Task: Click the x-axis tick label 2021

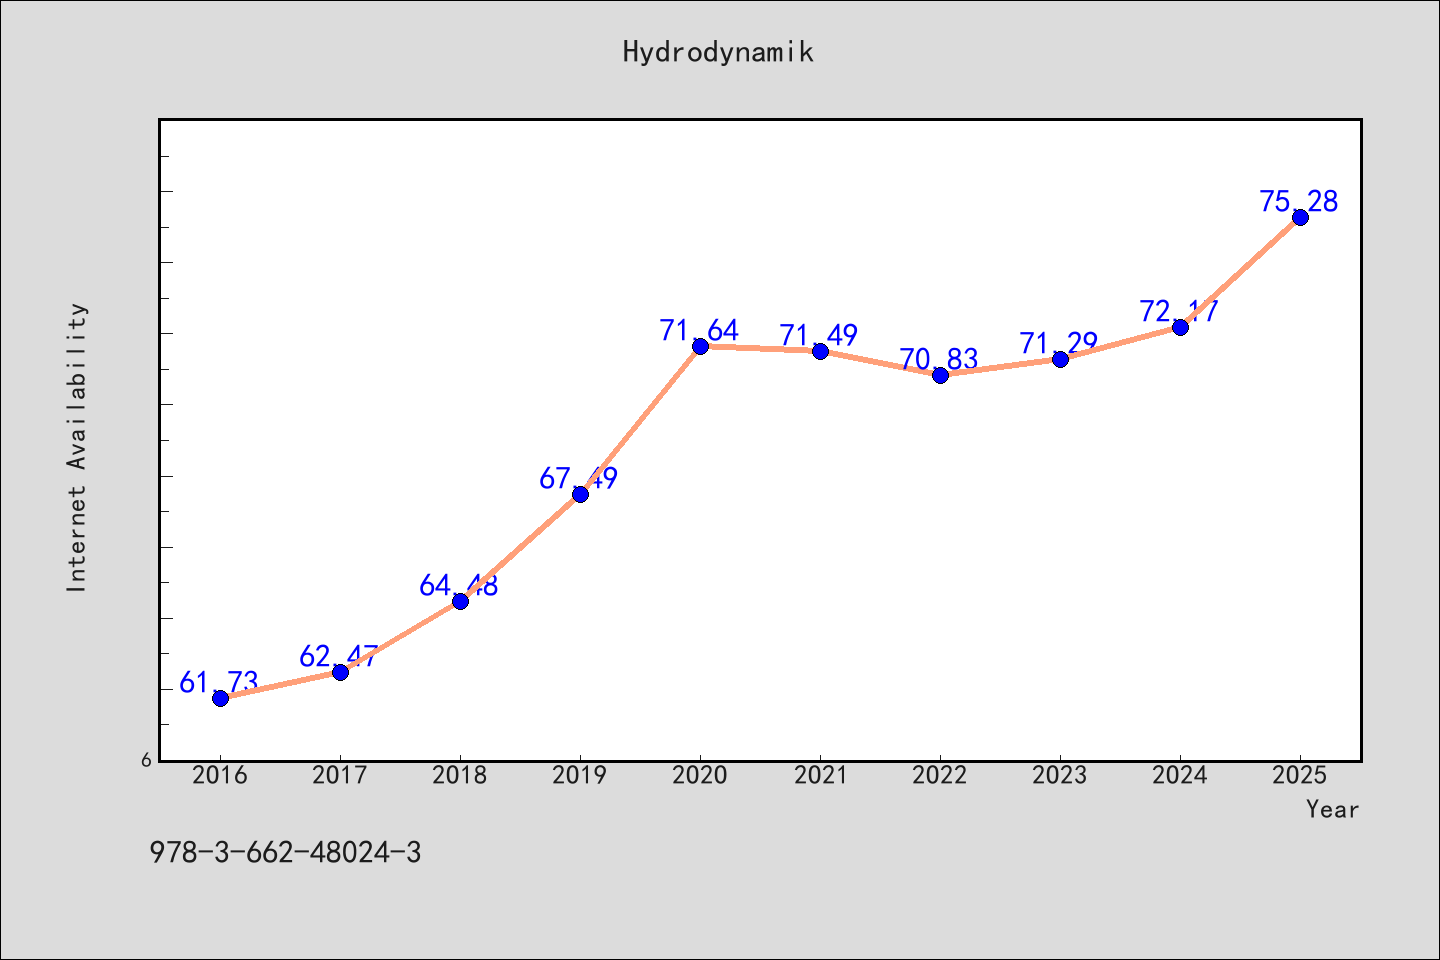Action: click(x=820, y=776)
